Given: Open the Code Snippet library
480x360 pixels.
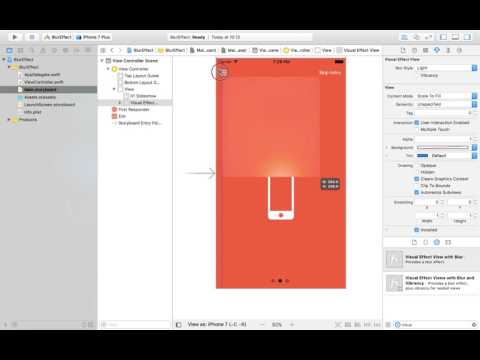Looking at the screenshot, I should click(x=426, y=242).
